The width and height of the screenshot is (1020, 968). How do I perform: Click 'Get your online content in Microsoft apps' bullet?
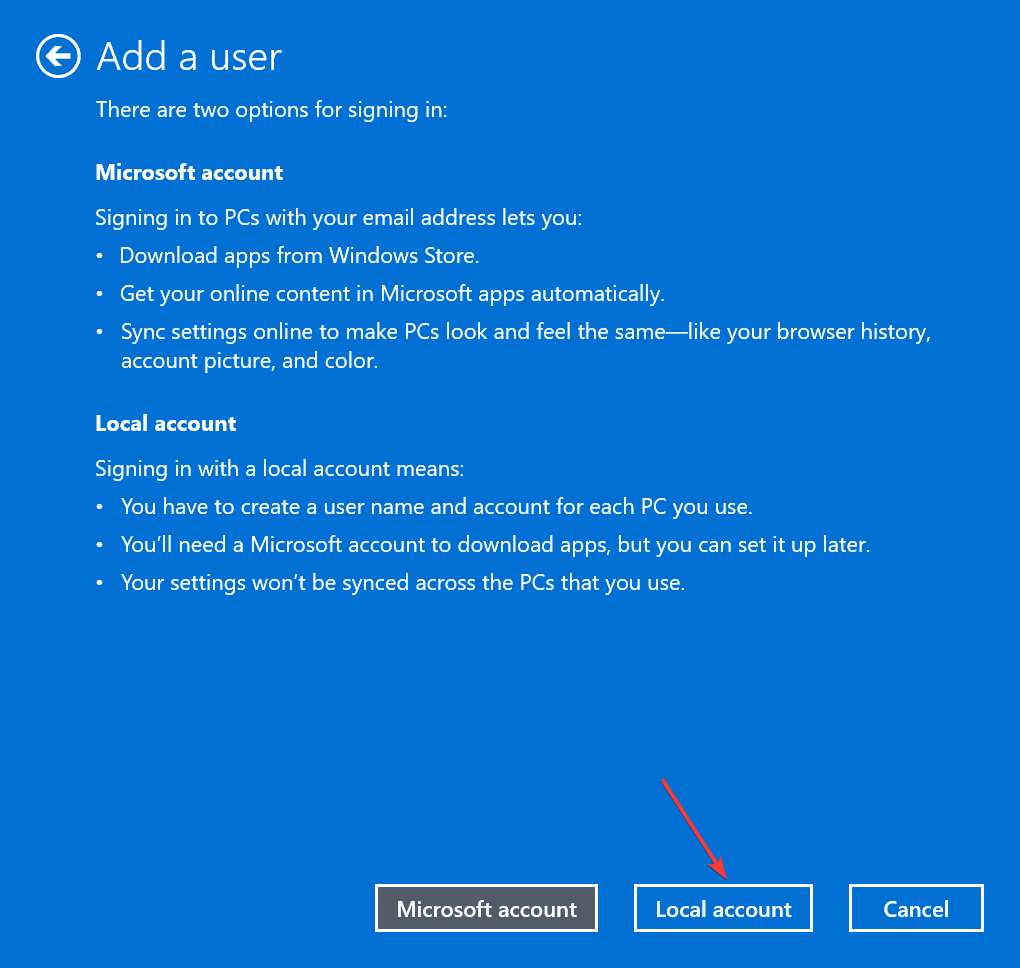(392, 293)
